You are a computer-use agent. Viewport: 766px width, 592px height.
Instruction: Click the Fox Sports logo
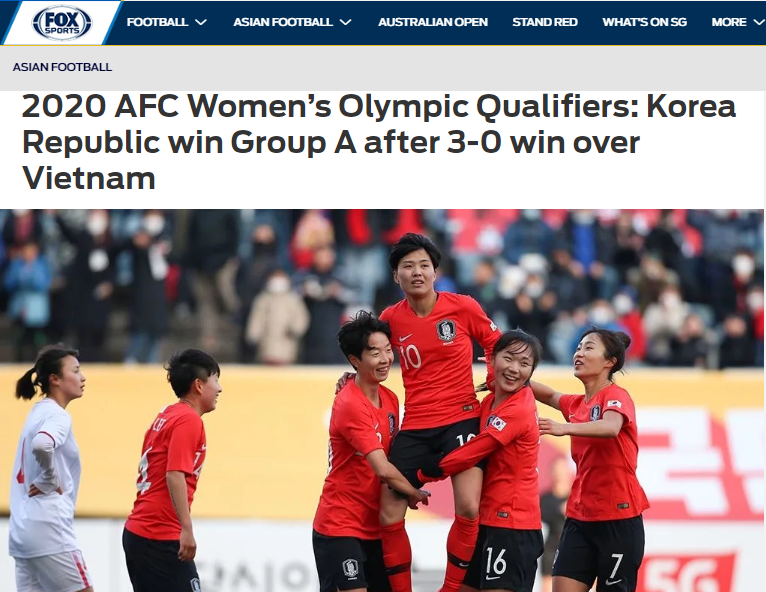62,22
